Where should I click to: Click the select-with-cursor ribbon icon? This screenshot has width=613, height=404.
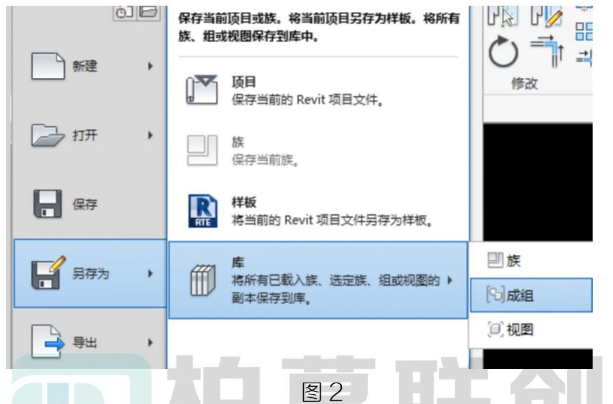(x=503, y=16)
